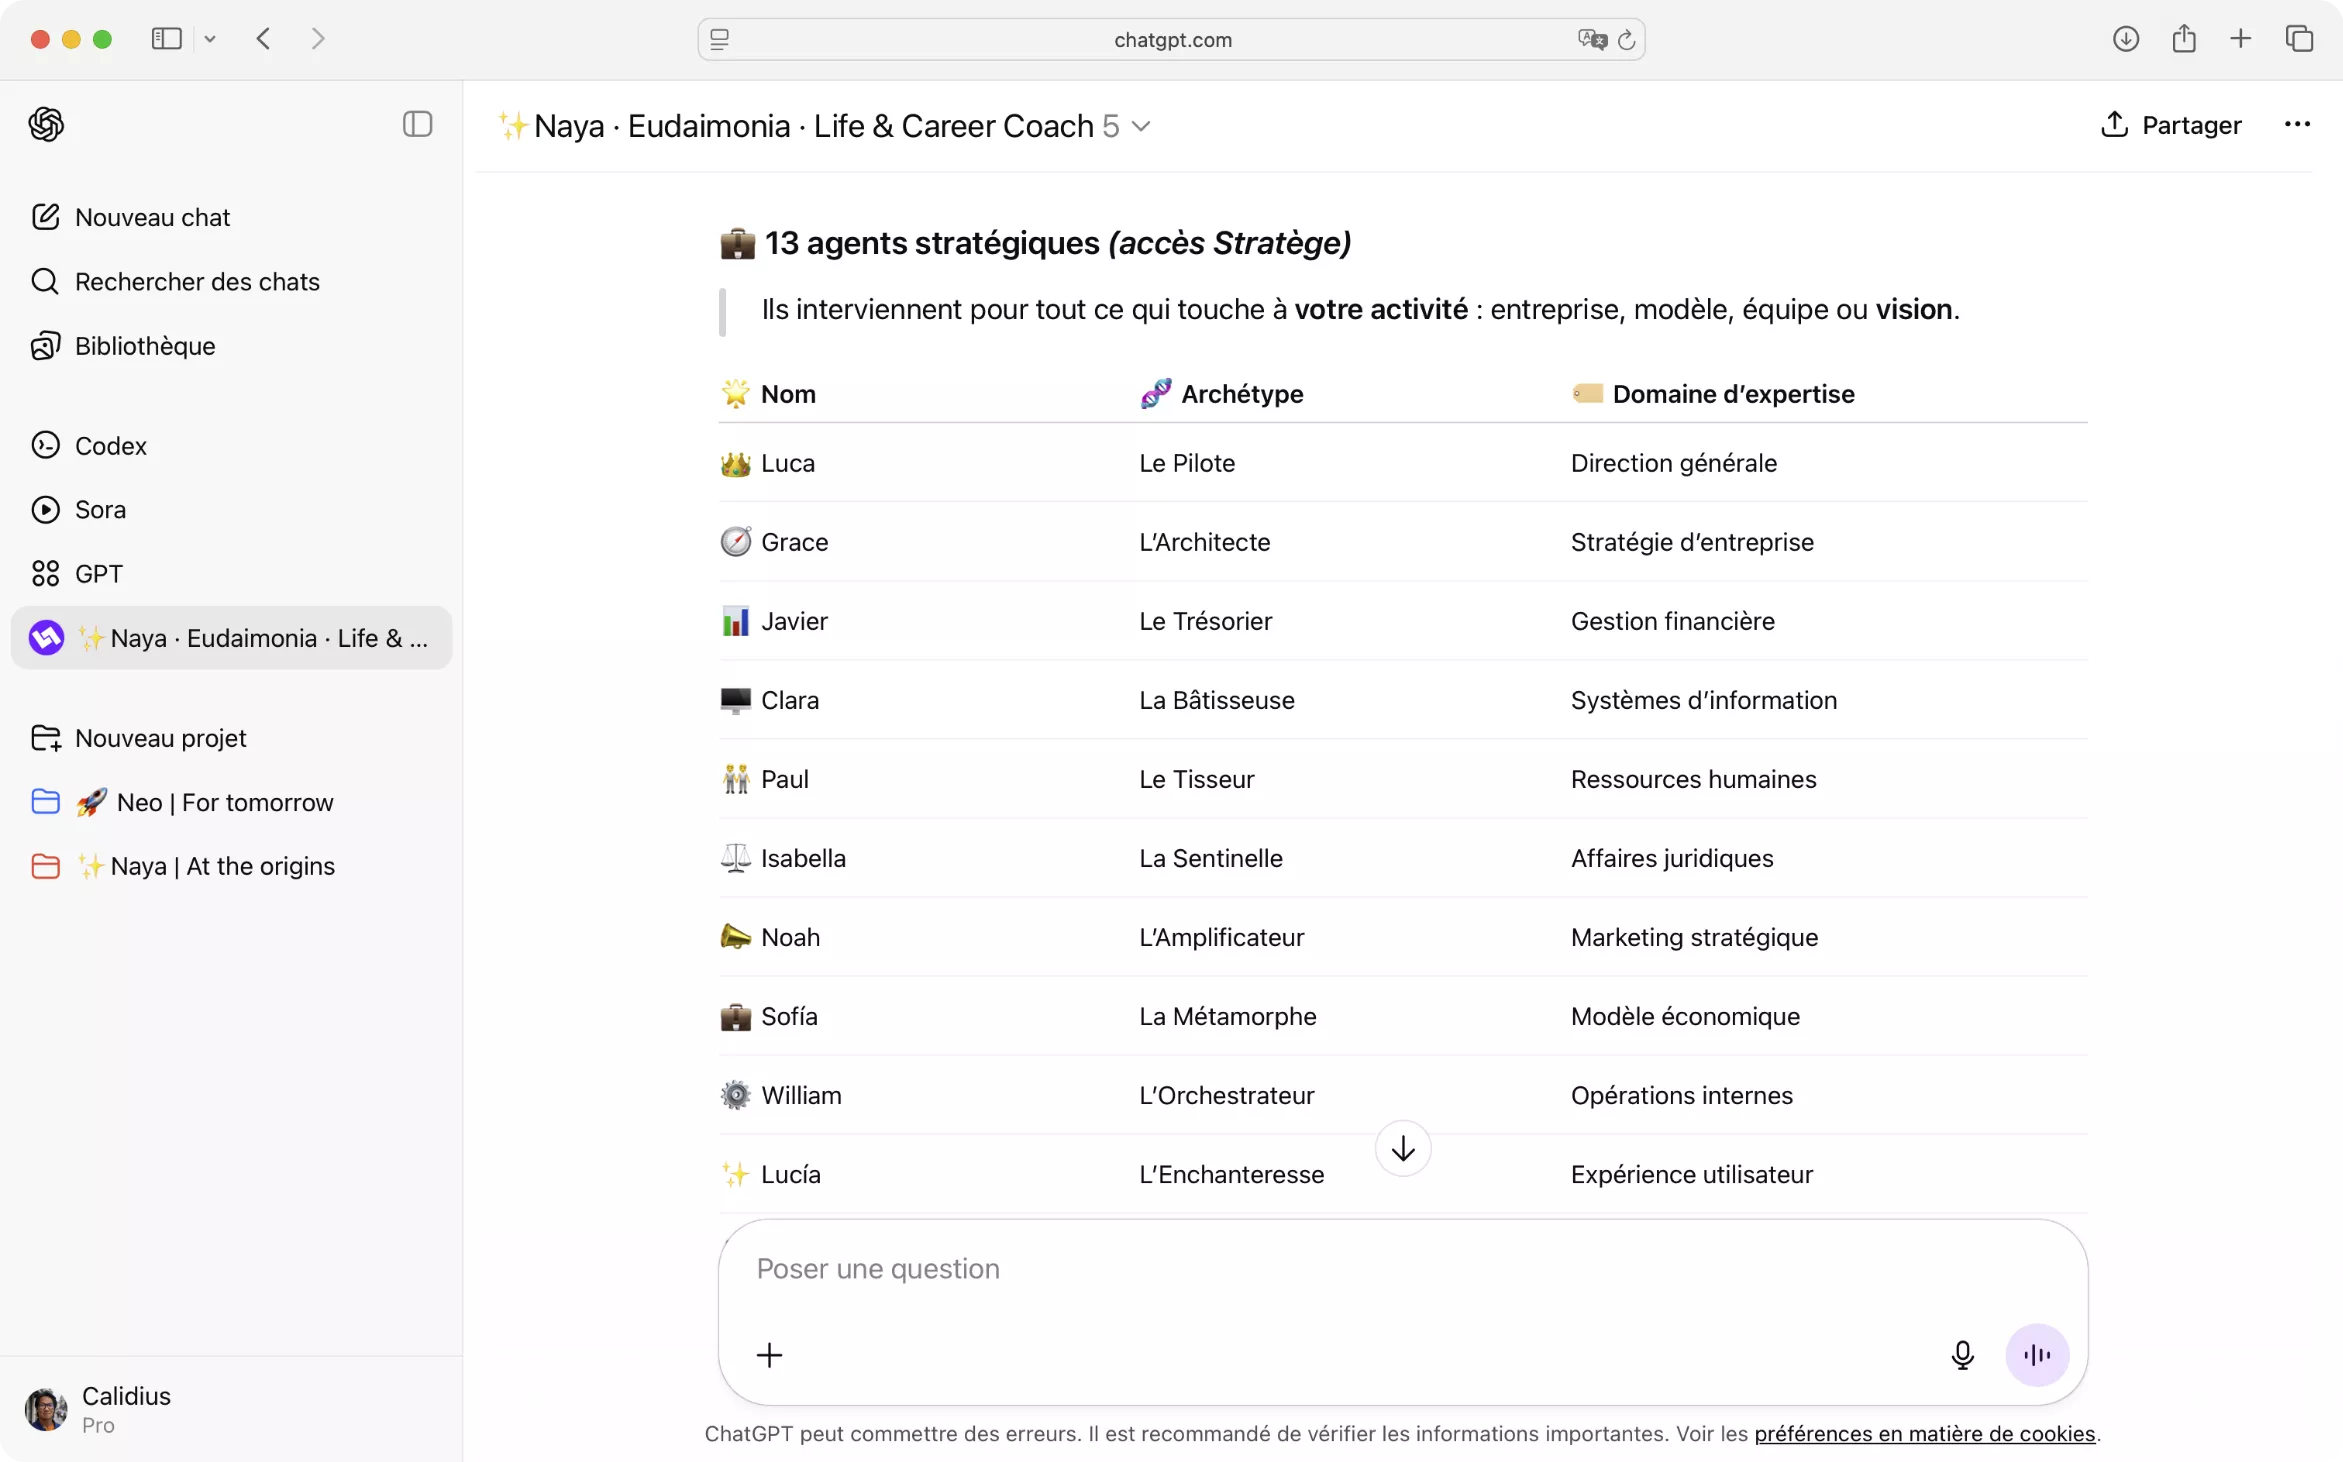Toggle voice mode with the waveform button
2343x1462 pixels.
pyautogui.click(x=2036, y=1355)
